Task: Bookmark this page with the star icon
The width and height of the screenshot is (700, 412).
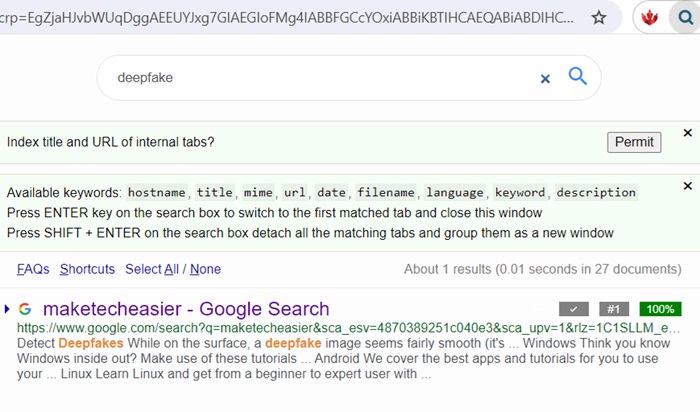Action: pos(599,18)
